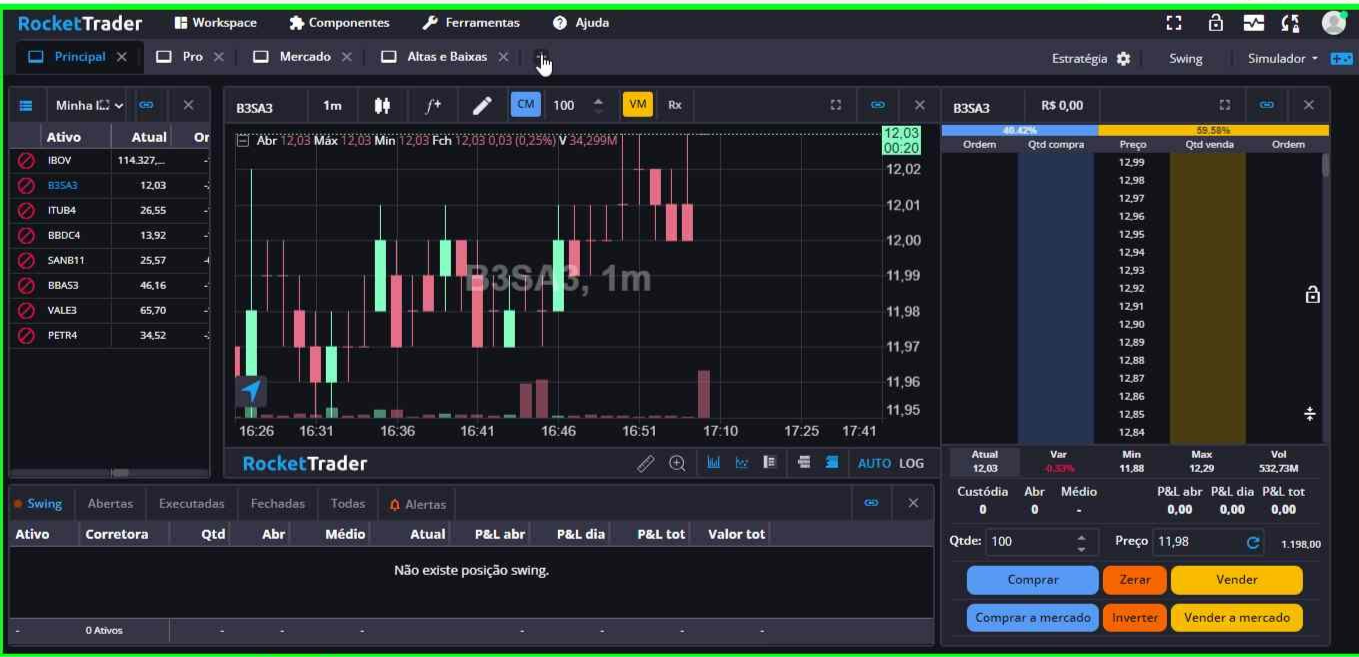1359x657 pixels.
Task: Adjust the chart quantity stepper arrows
Action: 598,104
